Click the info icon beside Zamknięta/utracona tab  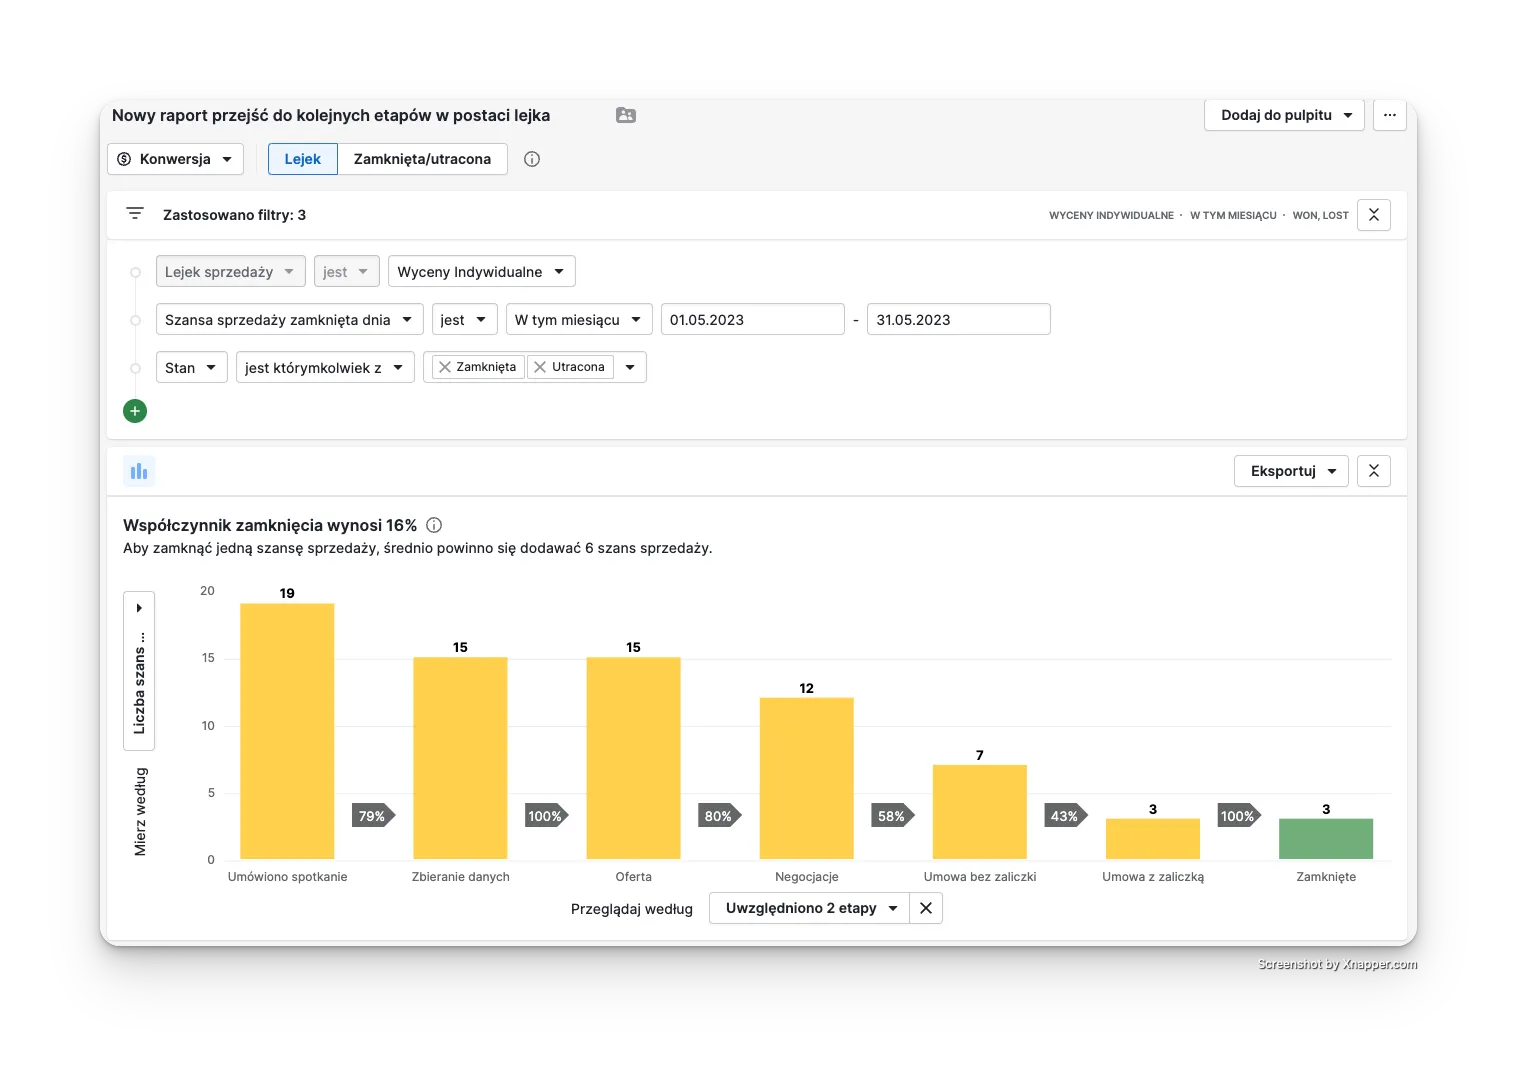(532, 159)
